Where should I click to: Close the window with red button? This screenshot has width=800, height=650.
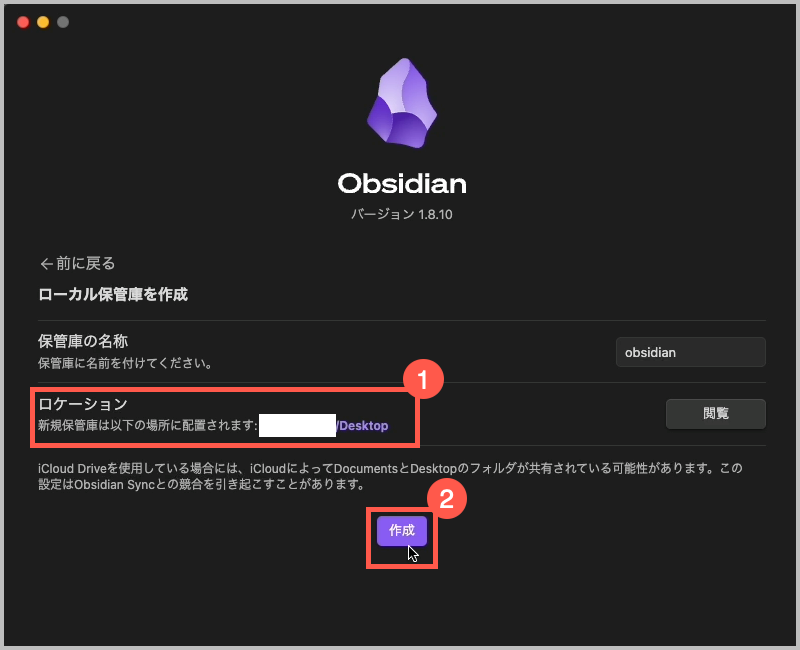pyautogui.click(x=23, y=22)
